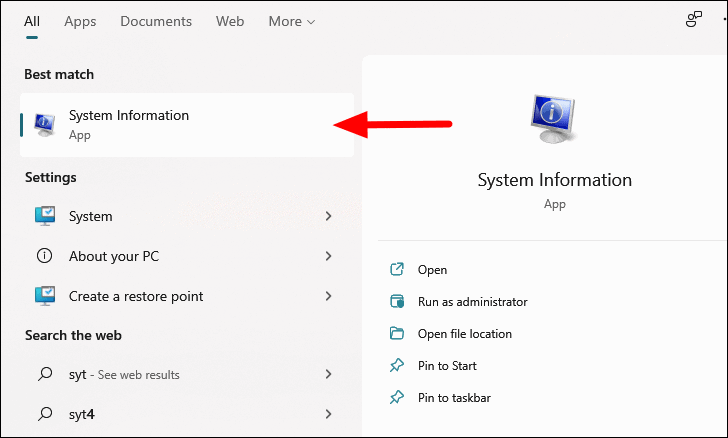Open the System settings result
This screenshot has height=438, width=728.
(187, 216)
